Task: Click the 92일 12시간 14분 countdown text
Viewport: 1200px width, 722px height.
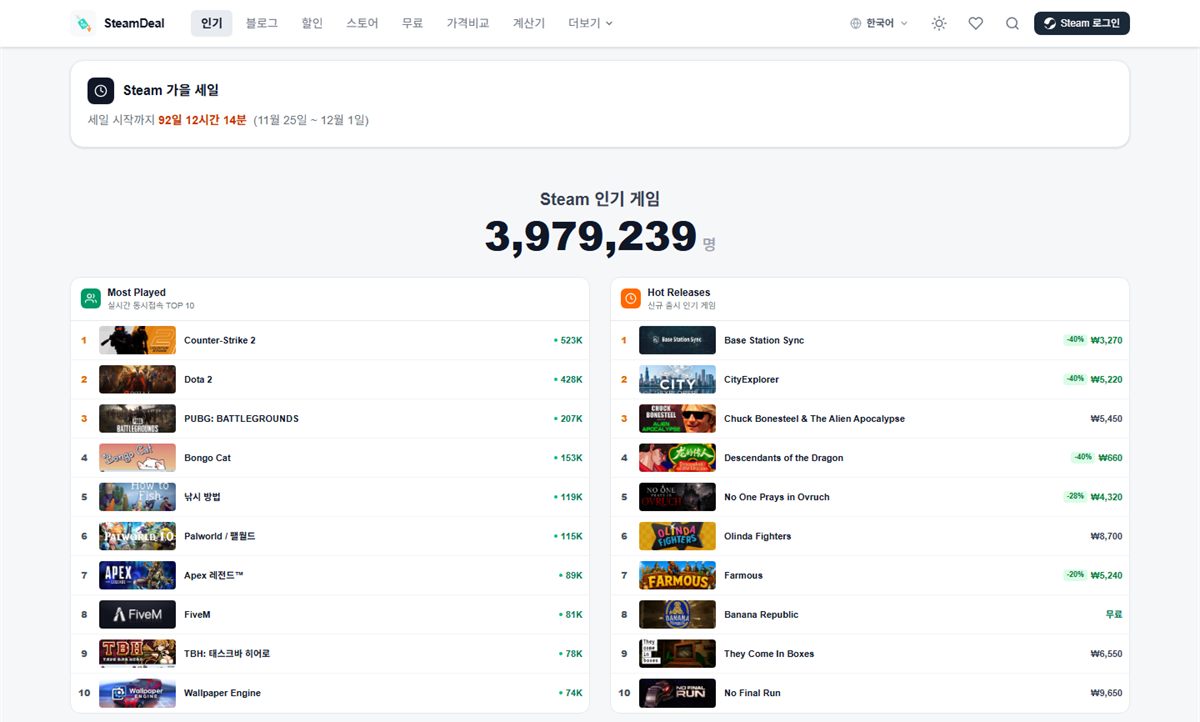Action: point(202,120)
